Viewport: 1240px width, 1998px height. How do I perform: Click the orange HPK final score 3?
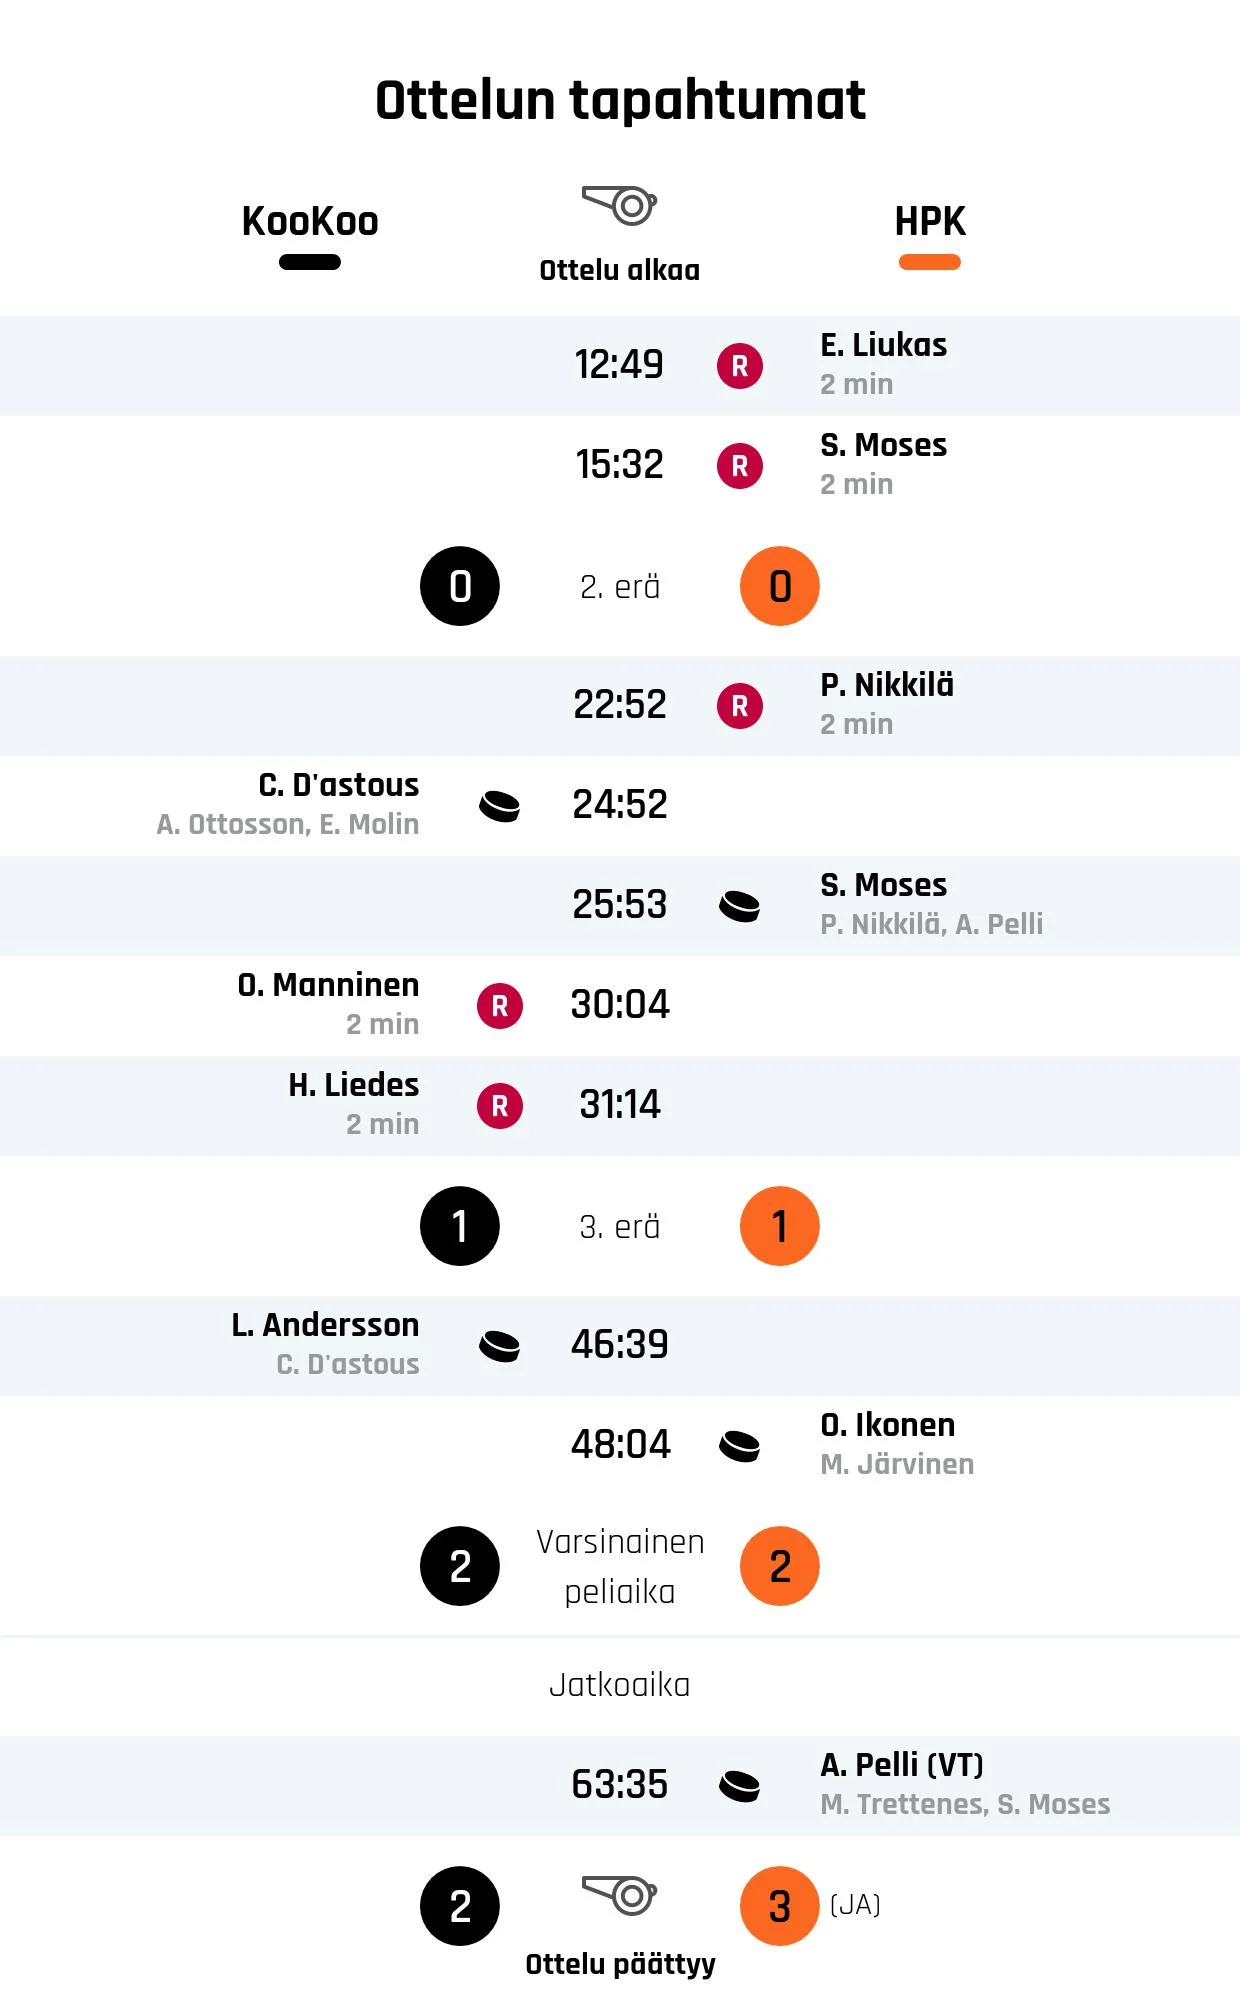(780, 1906)
